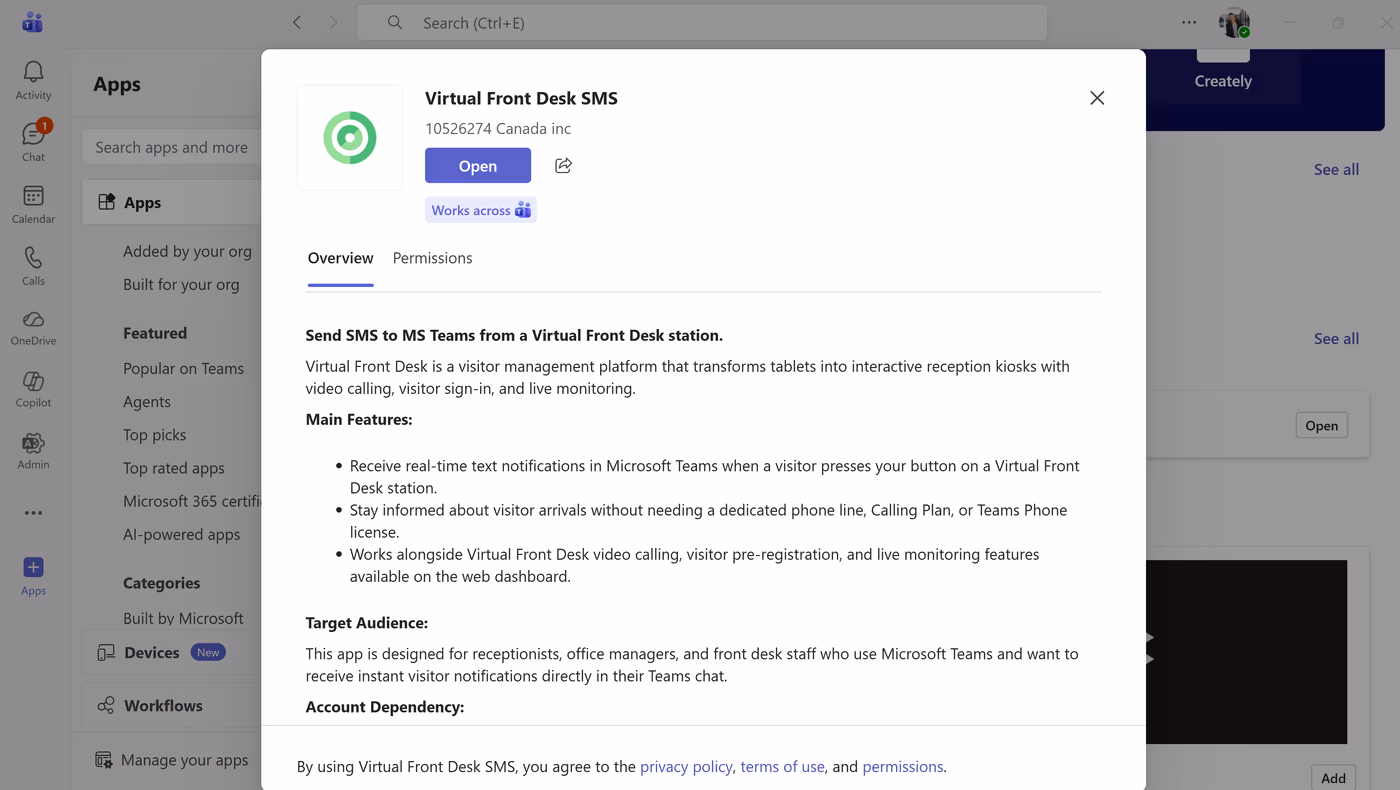
Task: Open the Devices section
Action: (x=172, y=652)
